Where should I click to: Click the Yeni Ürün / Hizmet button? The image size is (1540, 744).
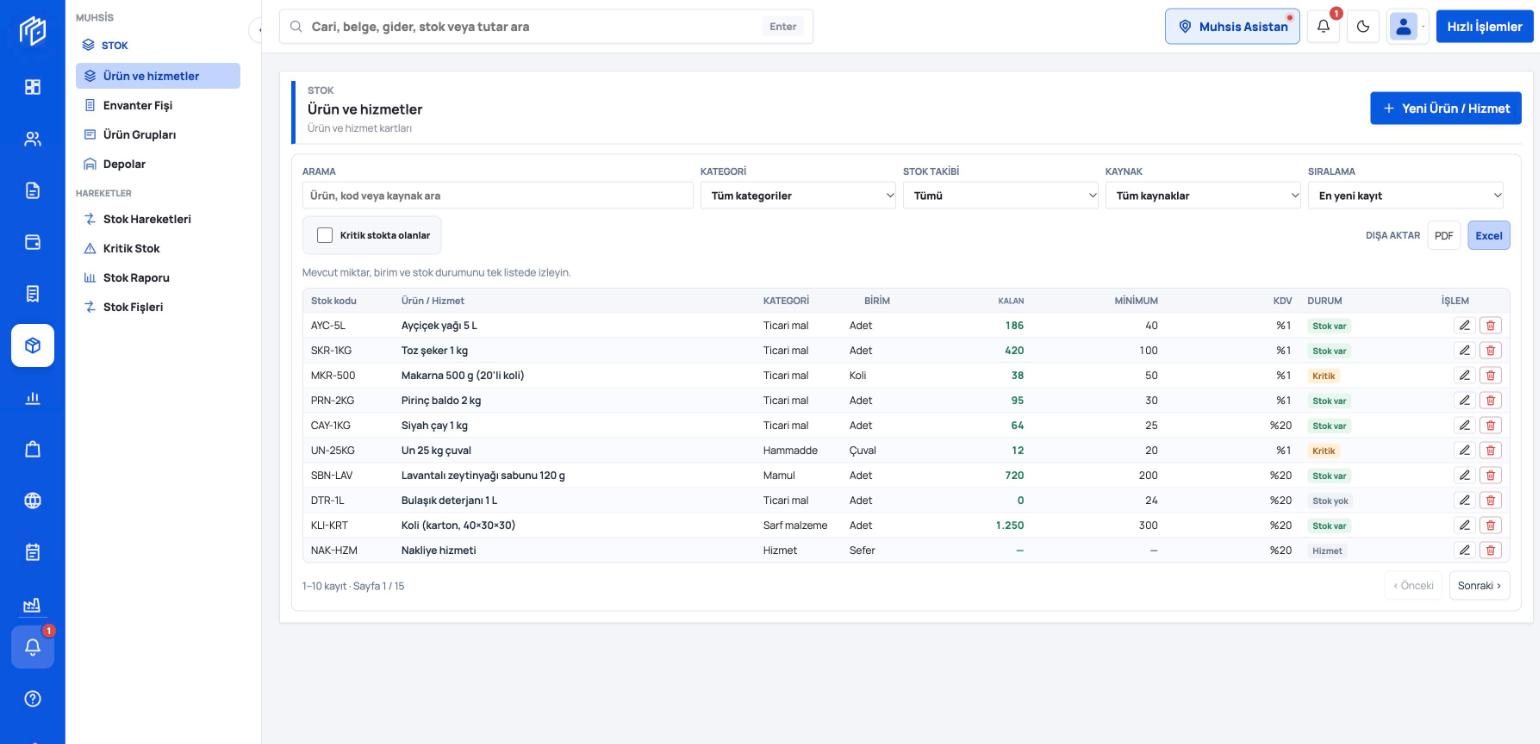pos(1446,108)
